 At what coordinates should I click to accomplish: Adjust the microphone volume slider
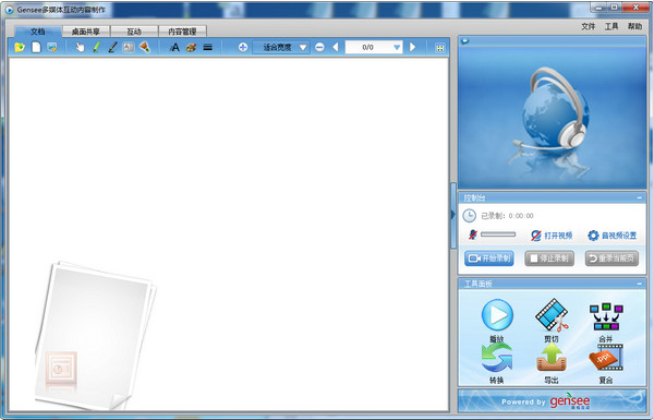(x=498, y=235)
